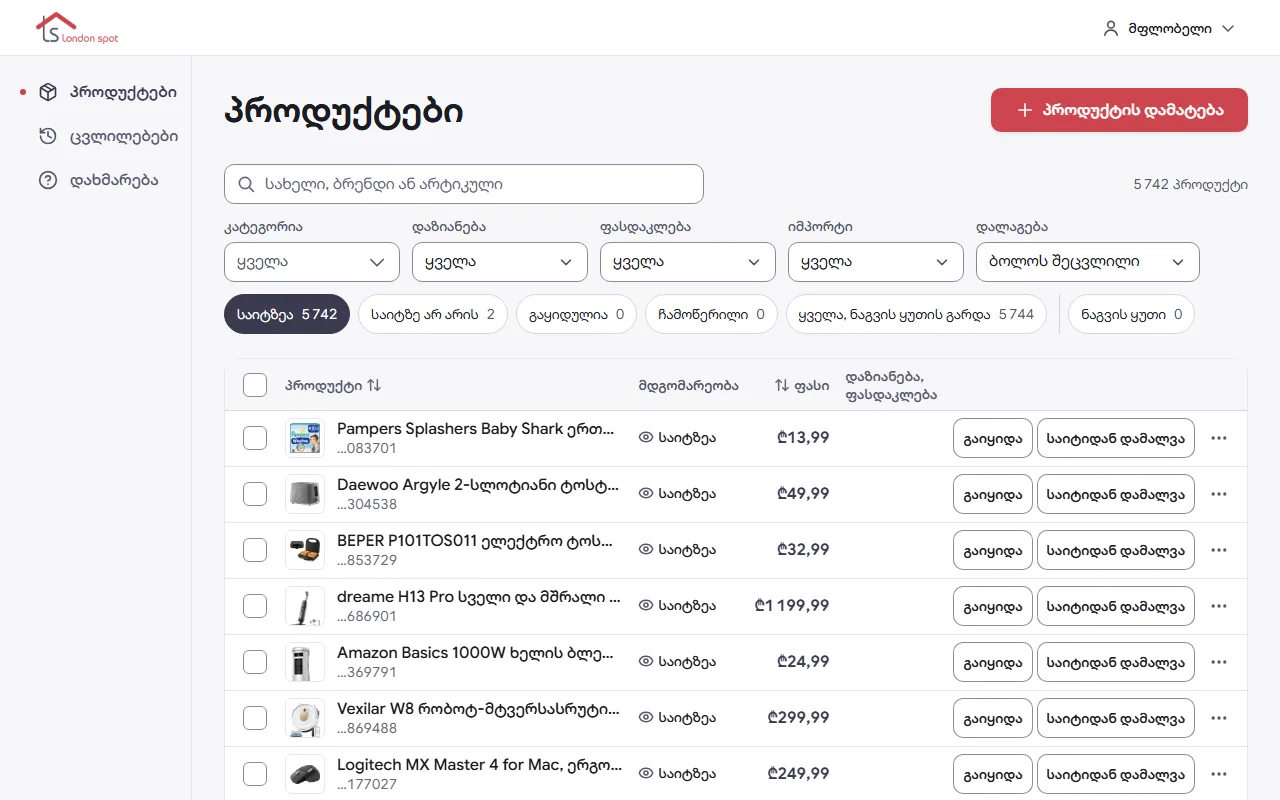This screenshot has height=800, width=1280.
Task: Open more options for Vexilar W8 row
Action: pyautogui.click(x=1218, y=718)
